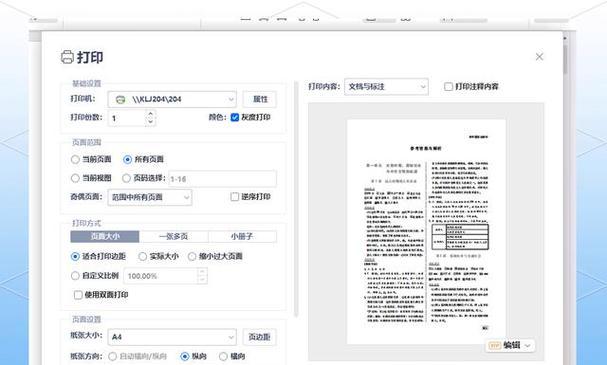The height and width of the screenshot is (365, 607).
Task: Expand the chevron next to 编辑
Action: point(528,346)
